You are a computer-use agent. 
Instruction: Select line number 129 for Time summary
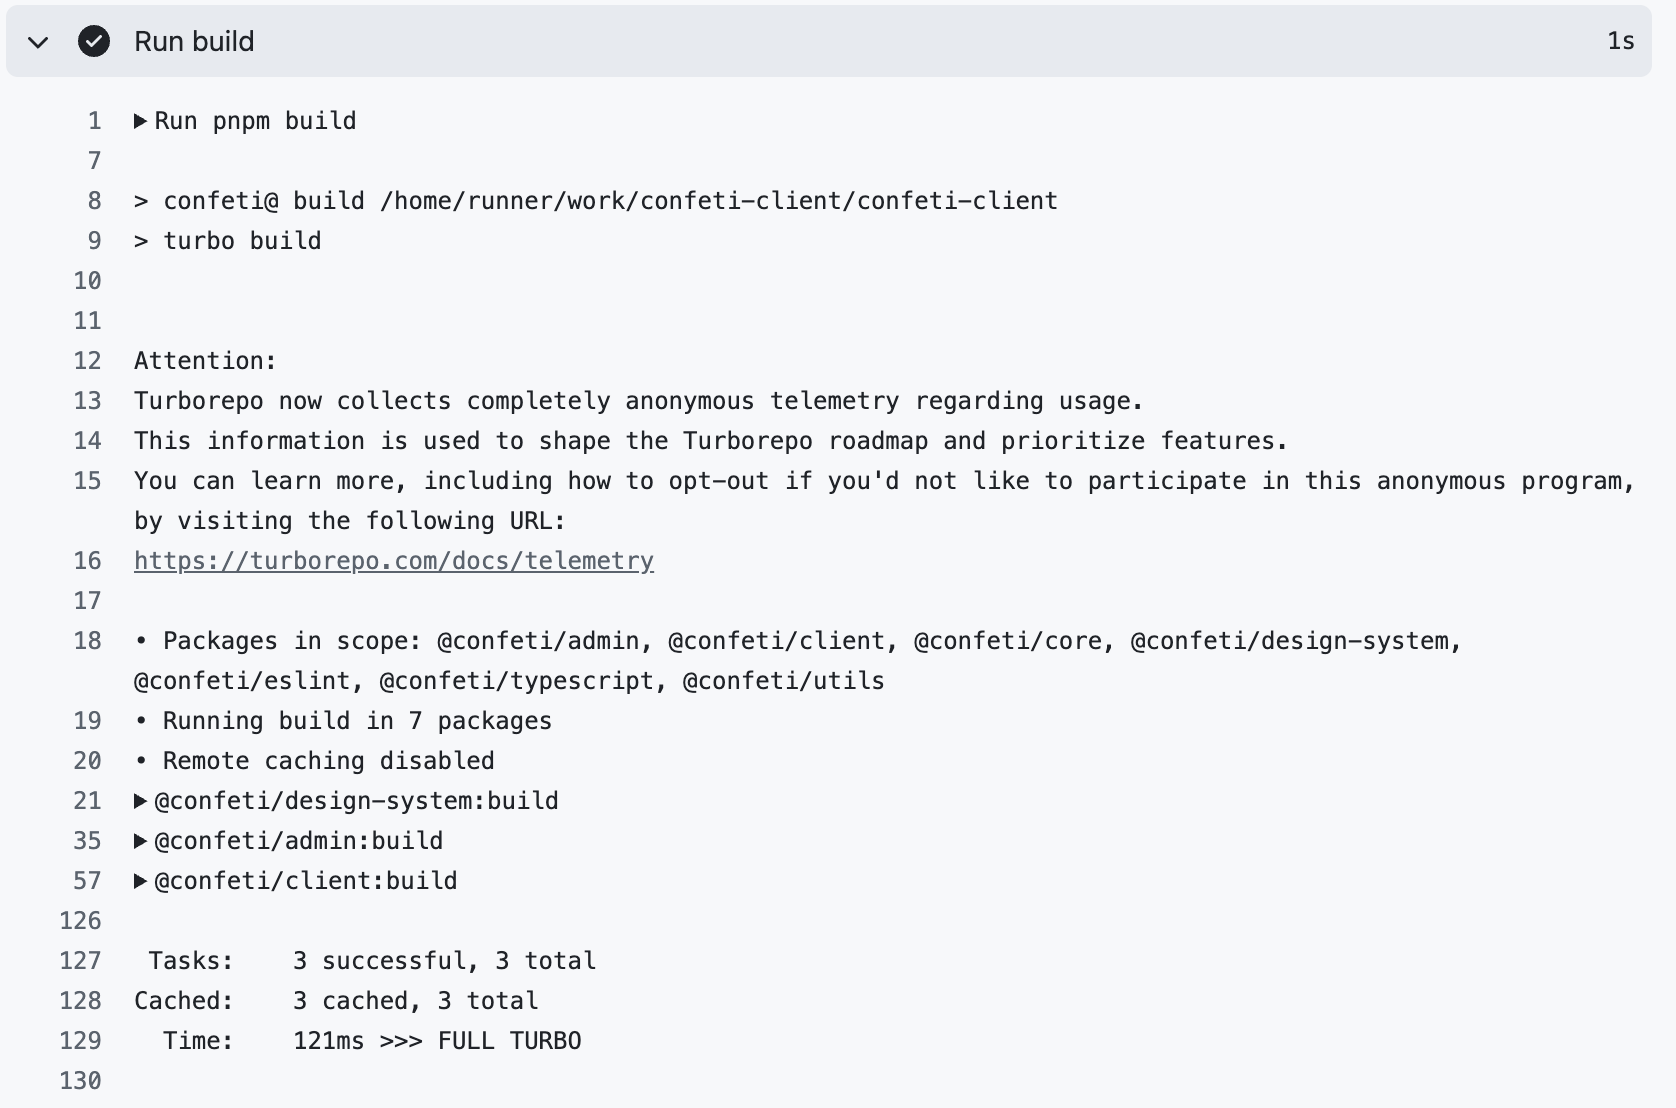[x=81, y=1041]
